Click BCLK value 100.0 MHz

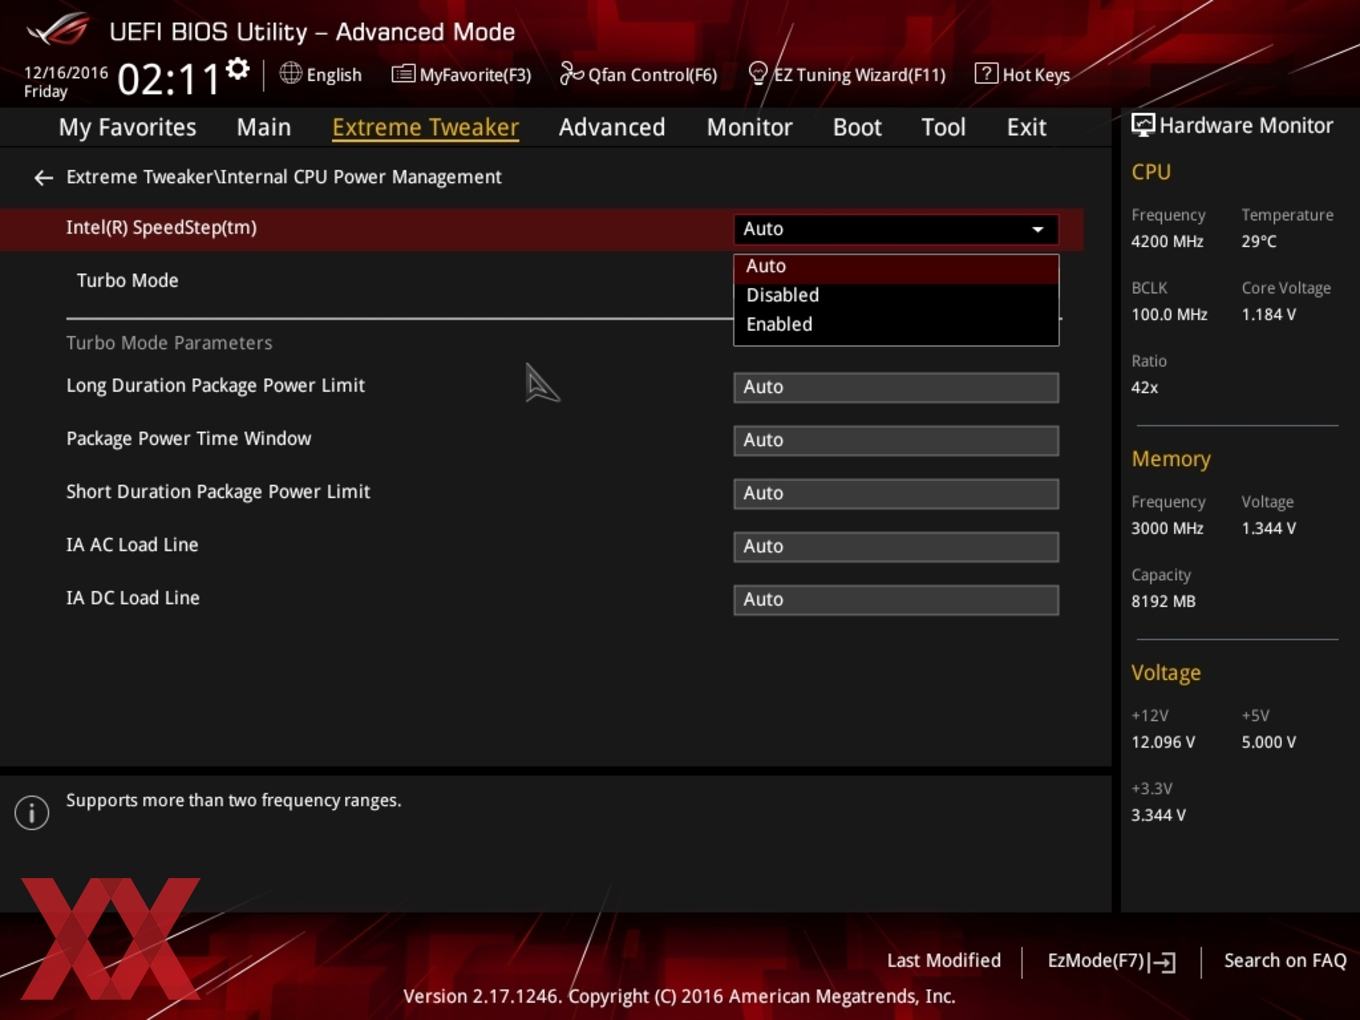[x=1169, y=315]
